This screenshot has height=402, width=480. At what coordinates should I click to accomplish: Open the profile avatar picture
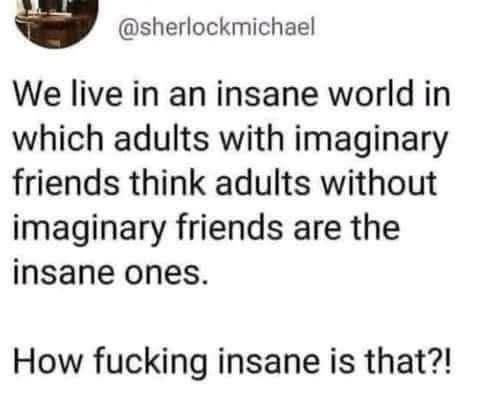tap(57, 23)
